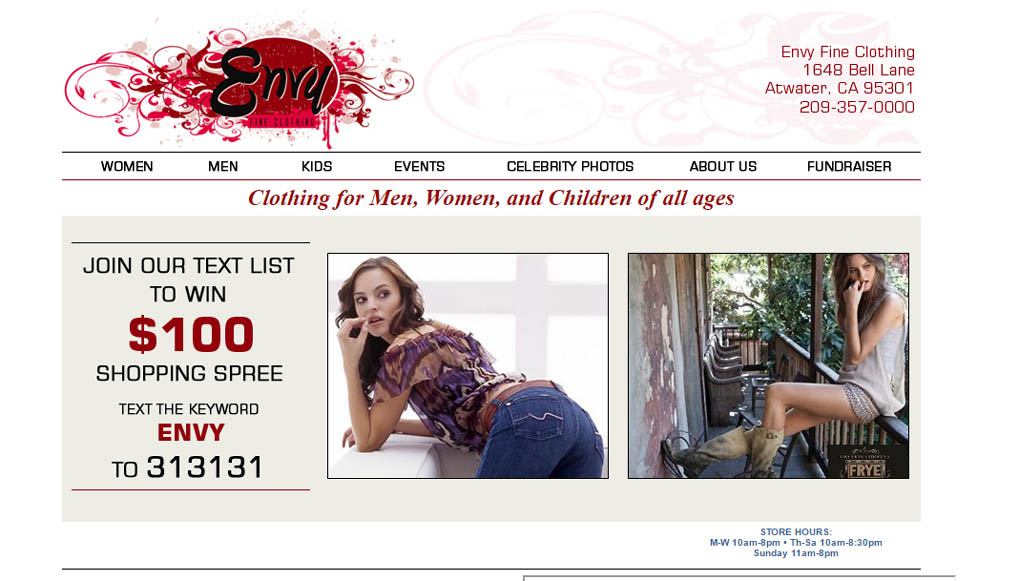Click the $100 shopping spree text
Viewport: 1019px width, 581px height.
[x=191, y=335]
